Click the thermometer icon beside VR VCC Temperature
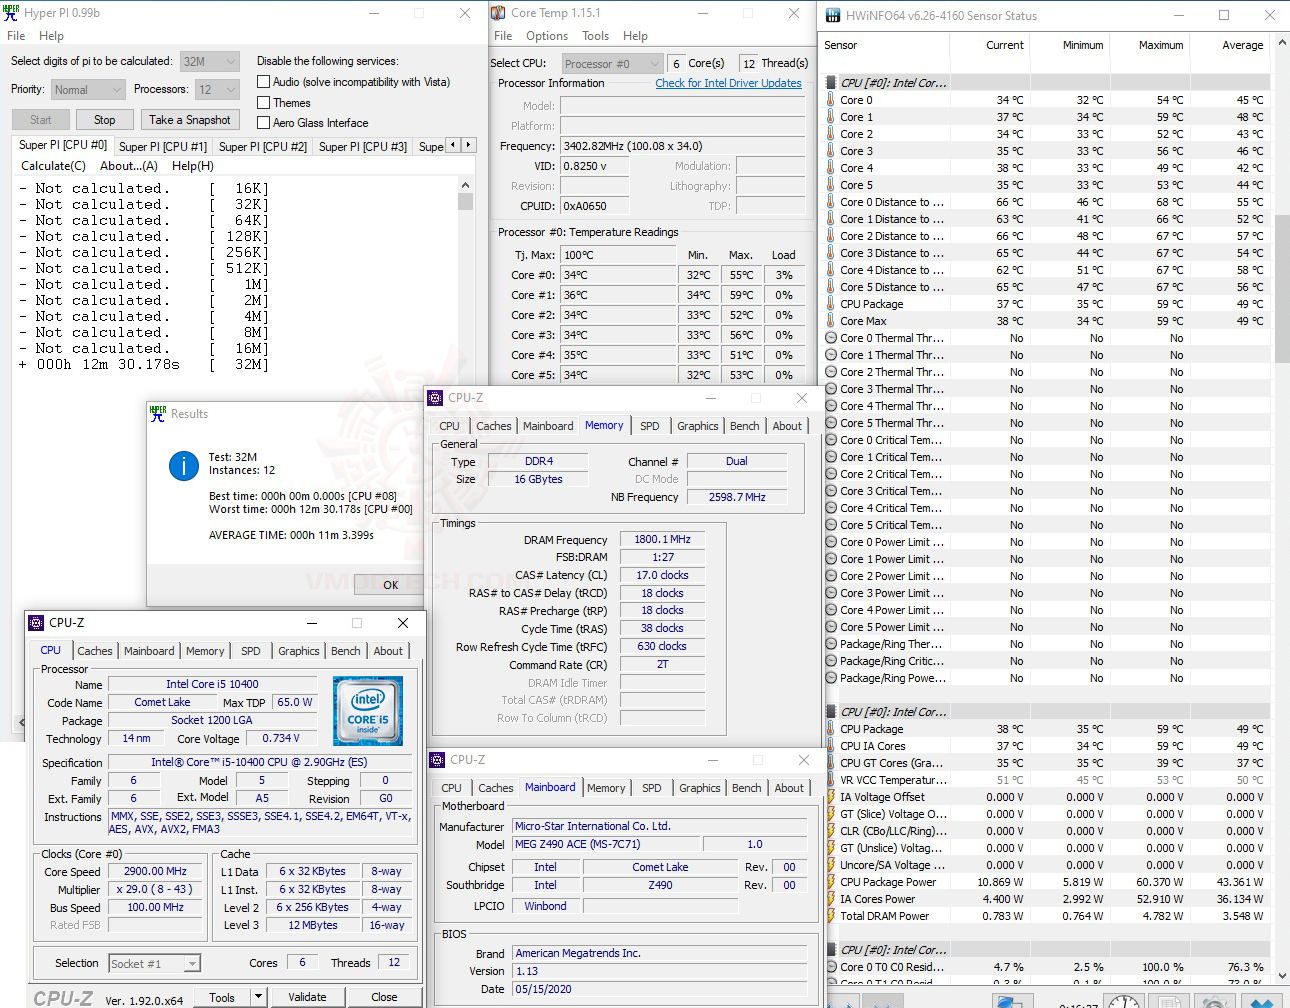Viewport: 1290px width, 1008px height. [831, 780]
